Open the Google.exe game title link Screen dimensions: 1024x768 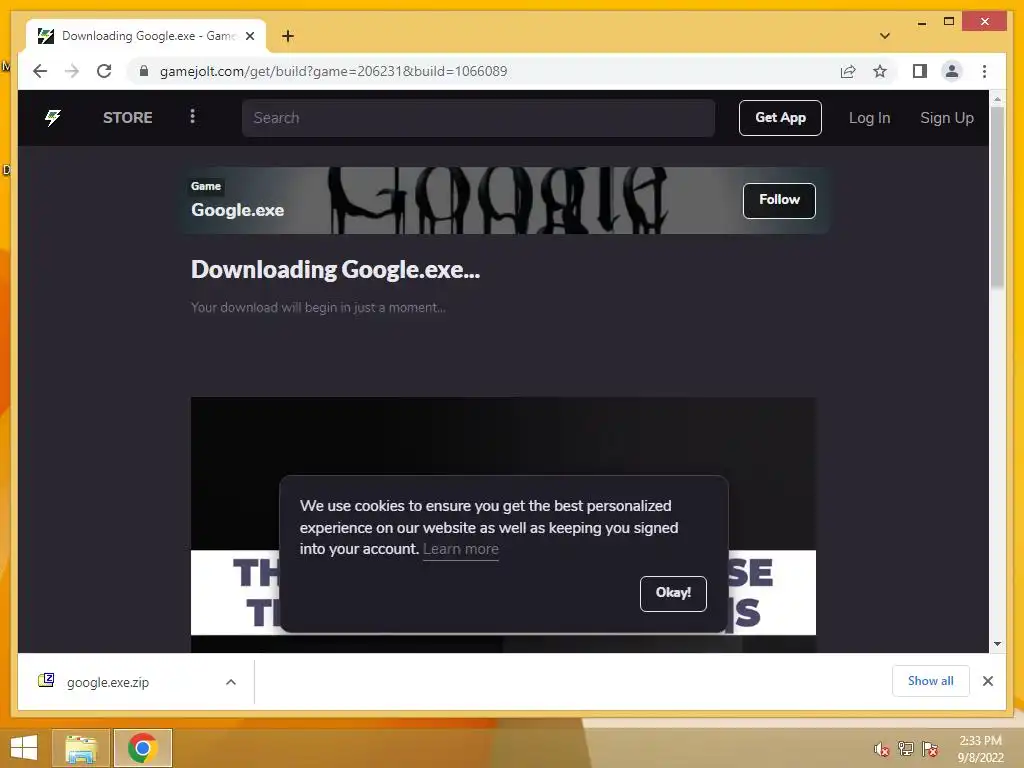point(238,210)
